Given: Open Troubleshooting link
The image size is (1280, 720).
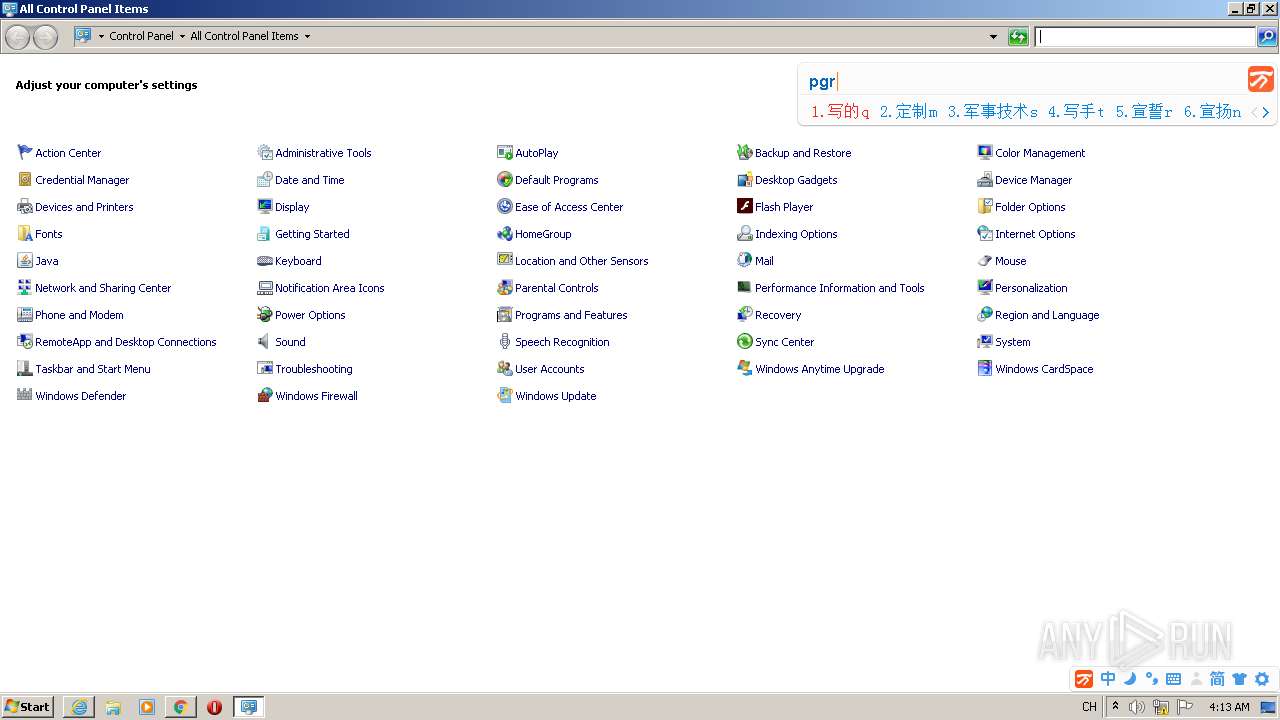Looking at the screenshot, I should pyautogui.click(x=313, y=369).
